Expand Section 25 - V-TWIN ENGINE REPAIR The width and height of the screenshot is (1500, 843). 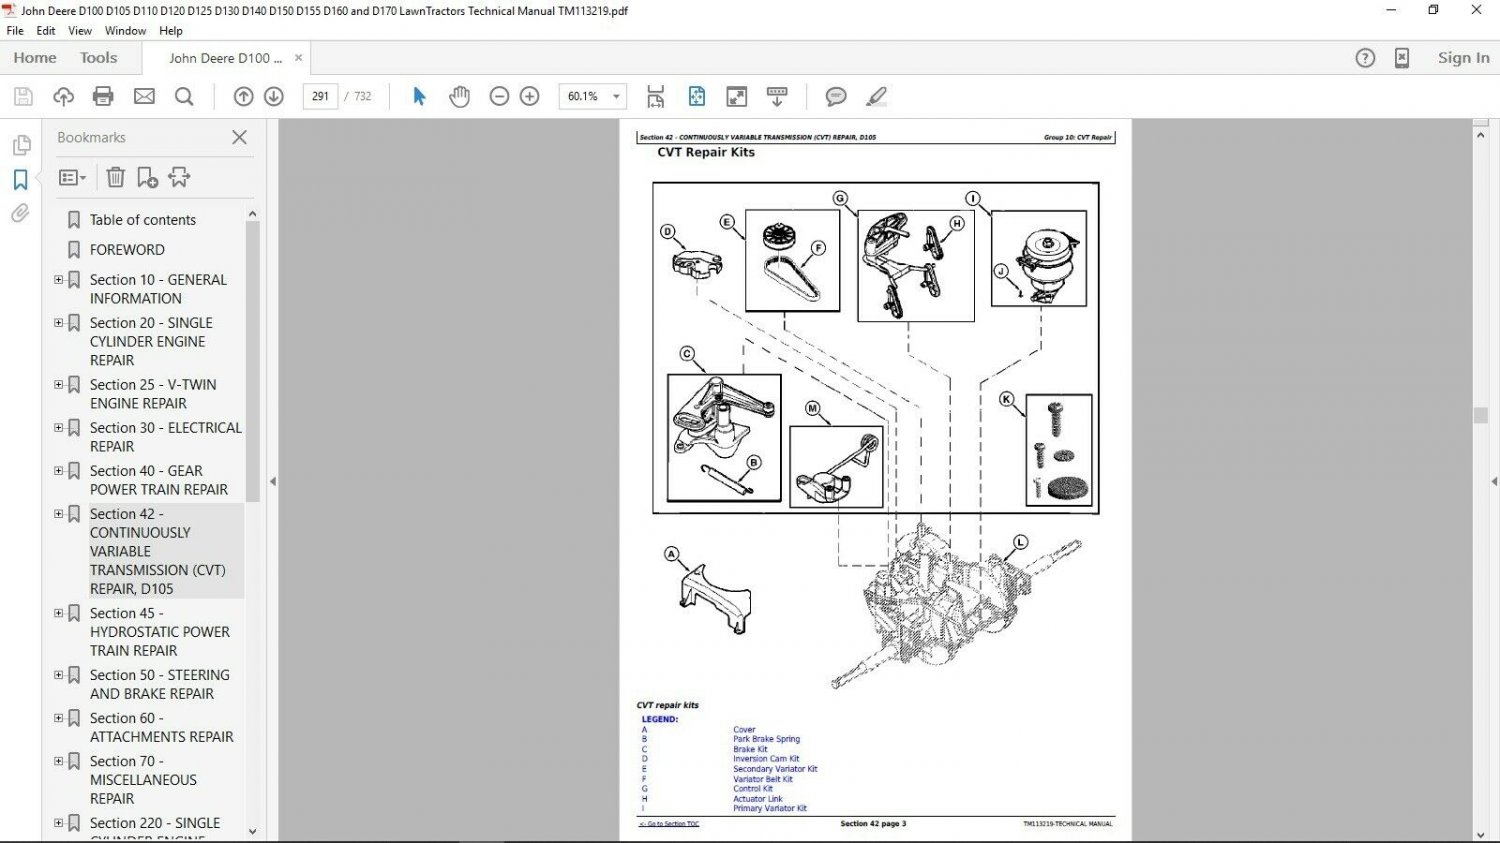[x=58, y=384]
